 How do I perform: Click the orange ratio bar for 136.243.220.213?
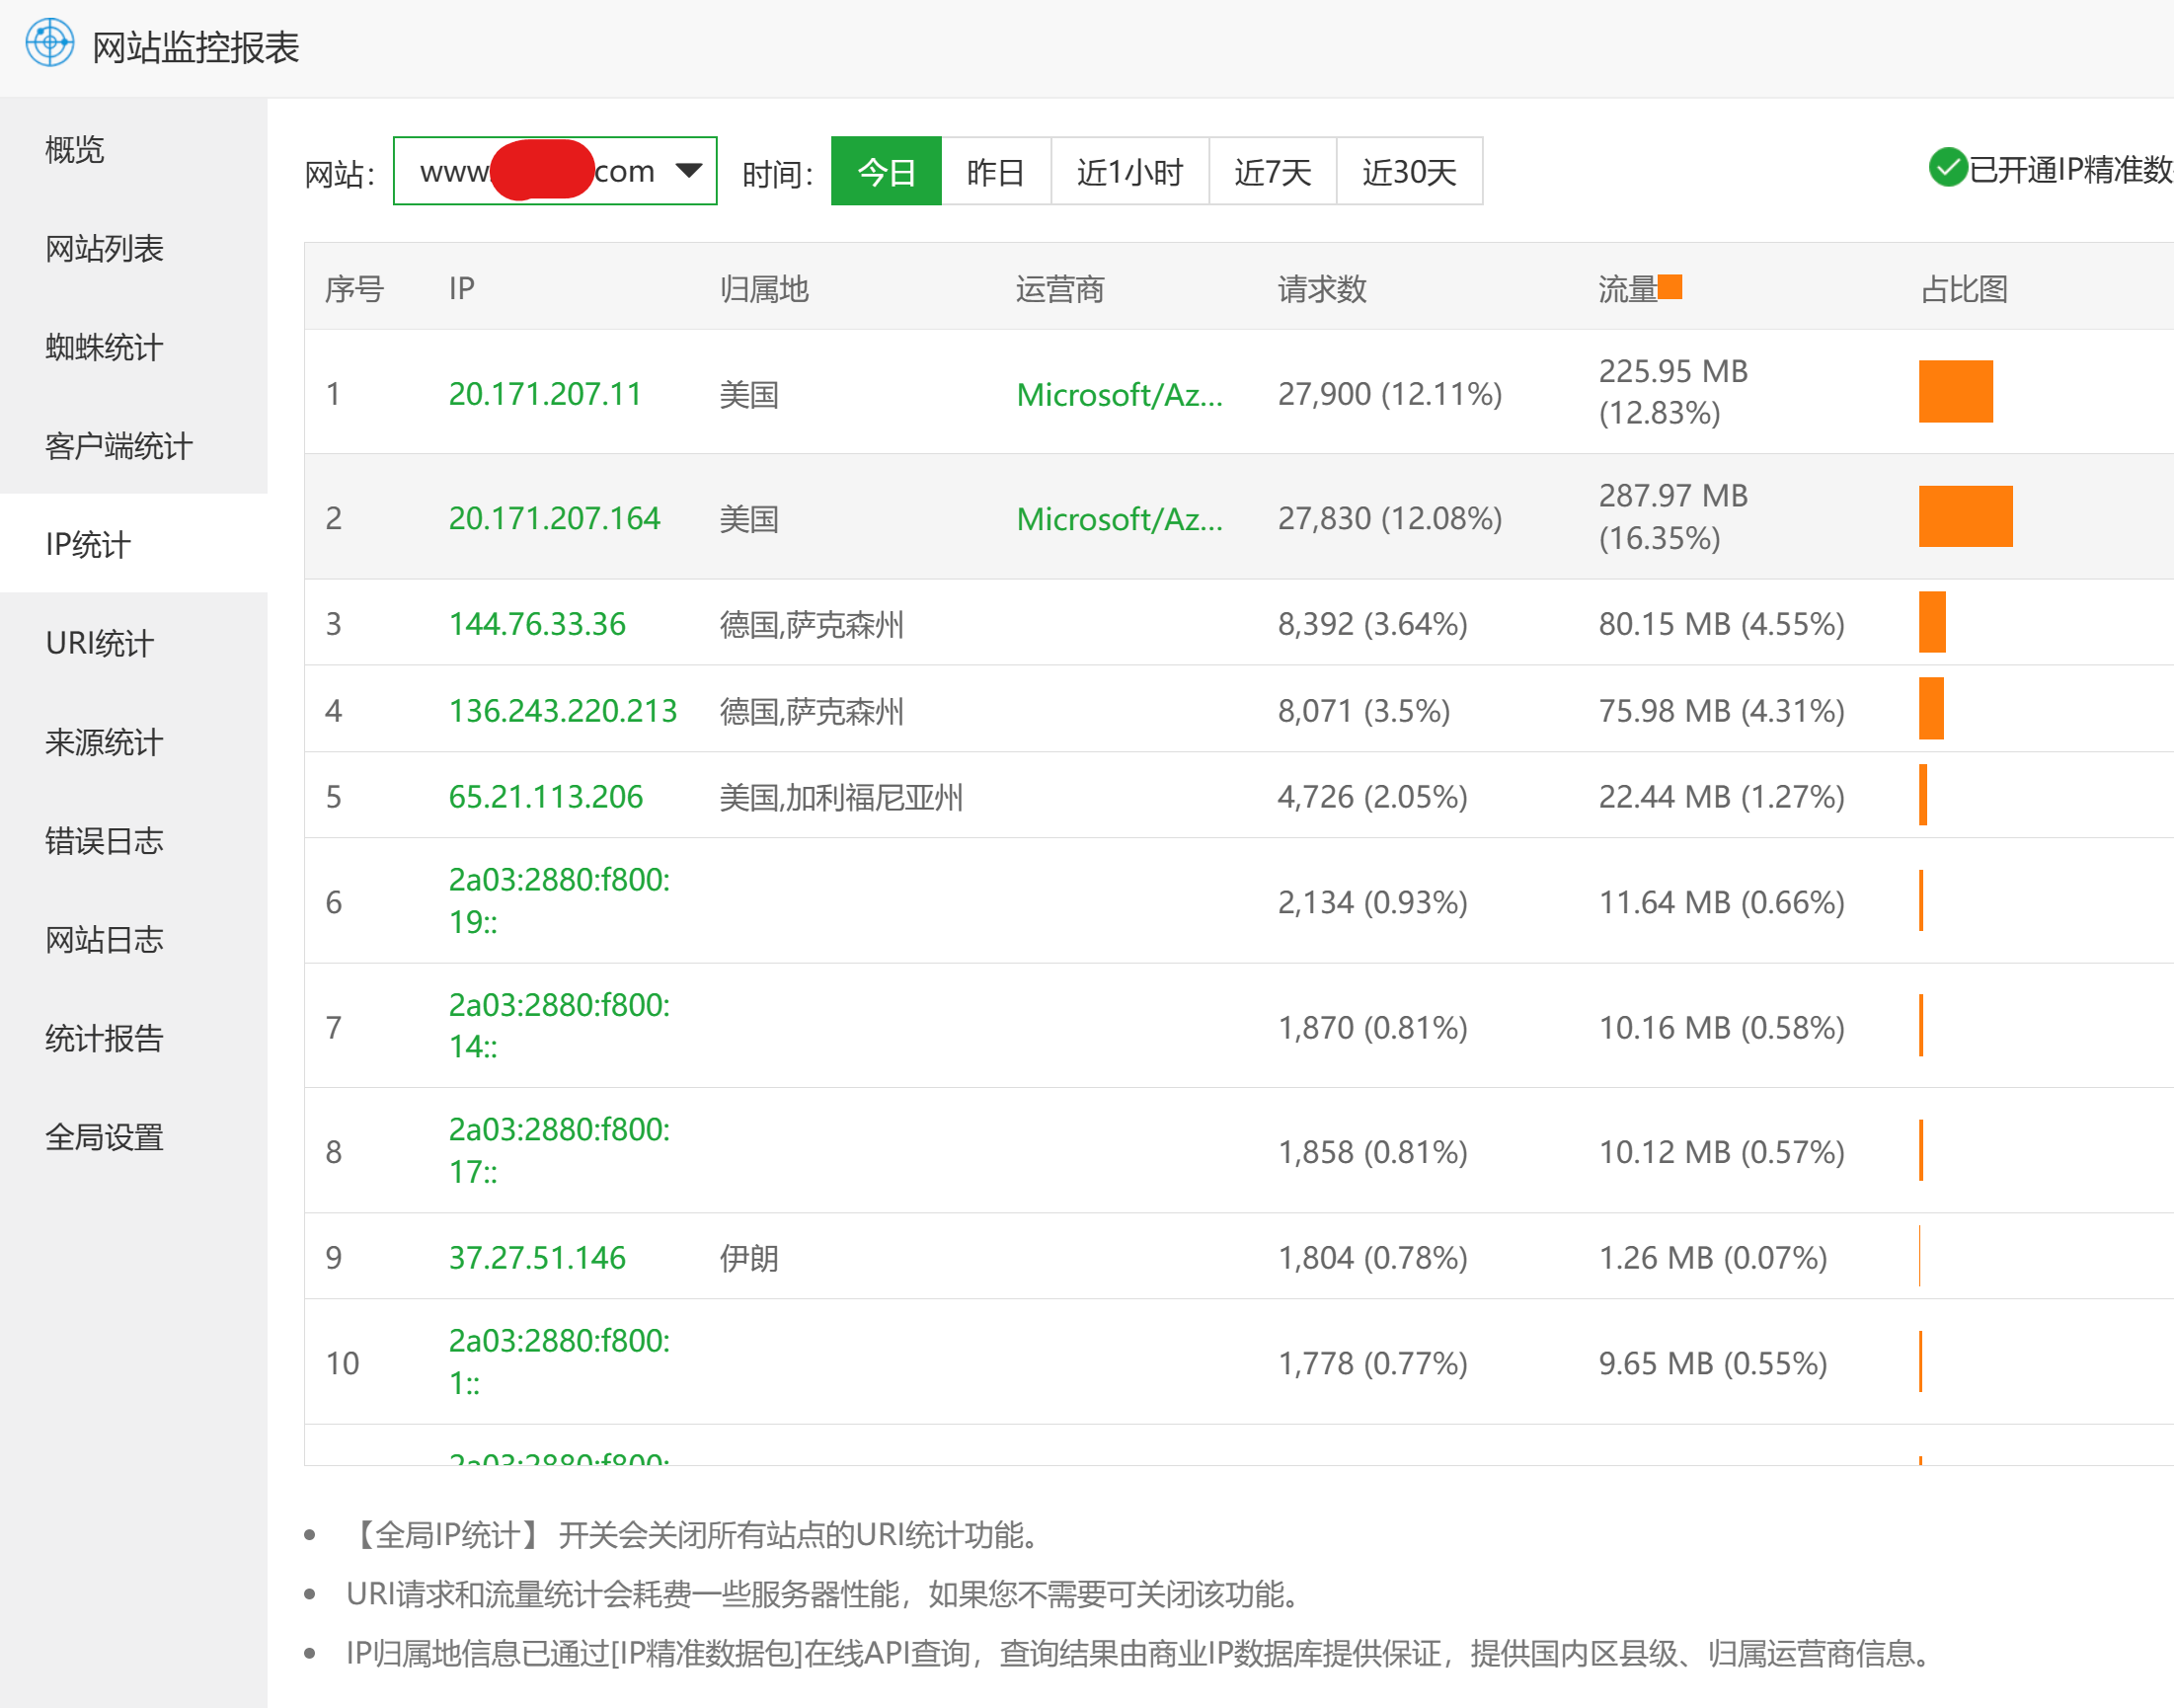tap(1931, 708)
